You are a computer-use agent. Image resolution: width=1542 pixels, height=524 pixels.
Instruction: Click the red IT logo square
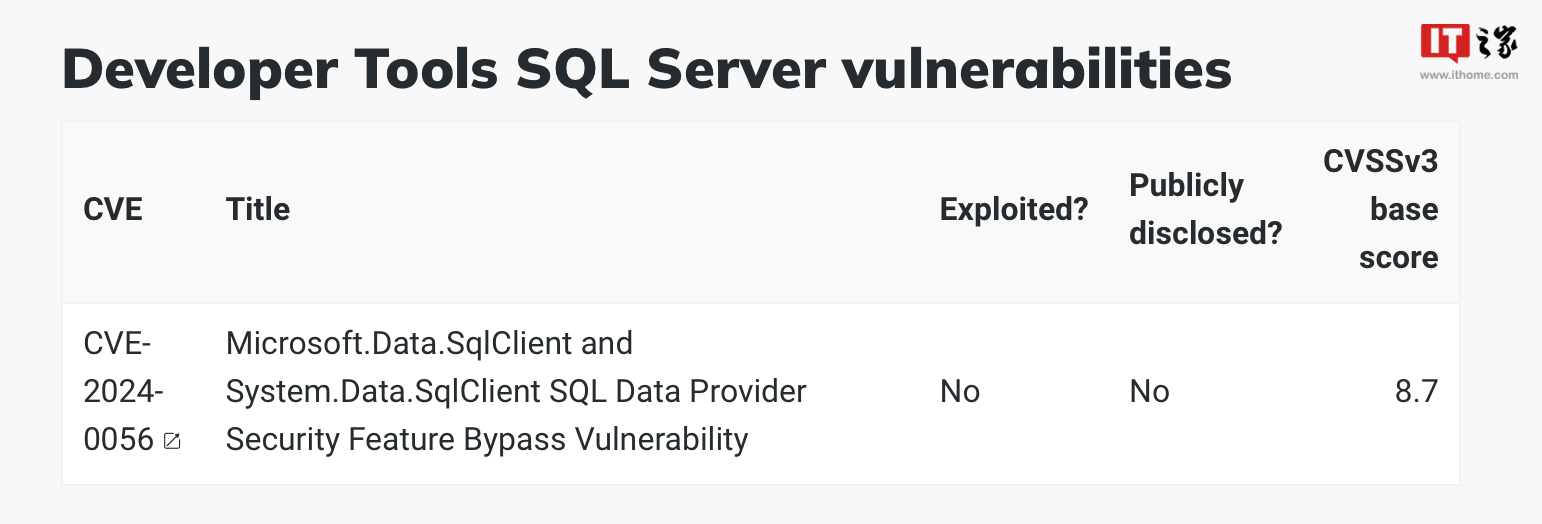1445,44
